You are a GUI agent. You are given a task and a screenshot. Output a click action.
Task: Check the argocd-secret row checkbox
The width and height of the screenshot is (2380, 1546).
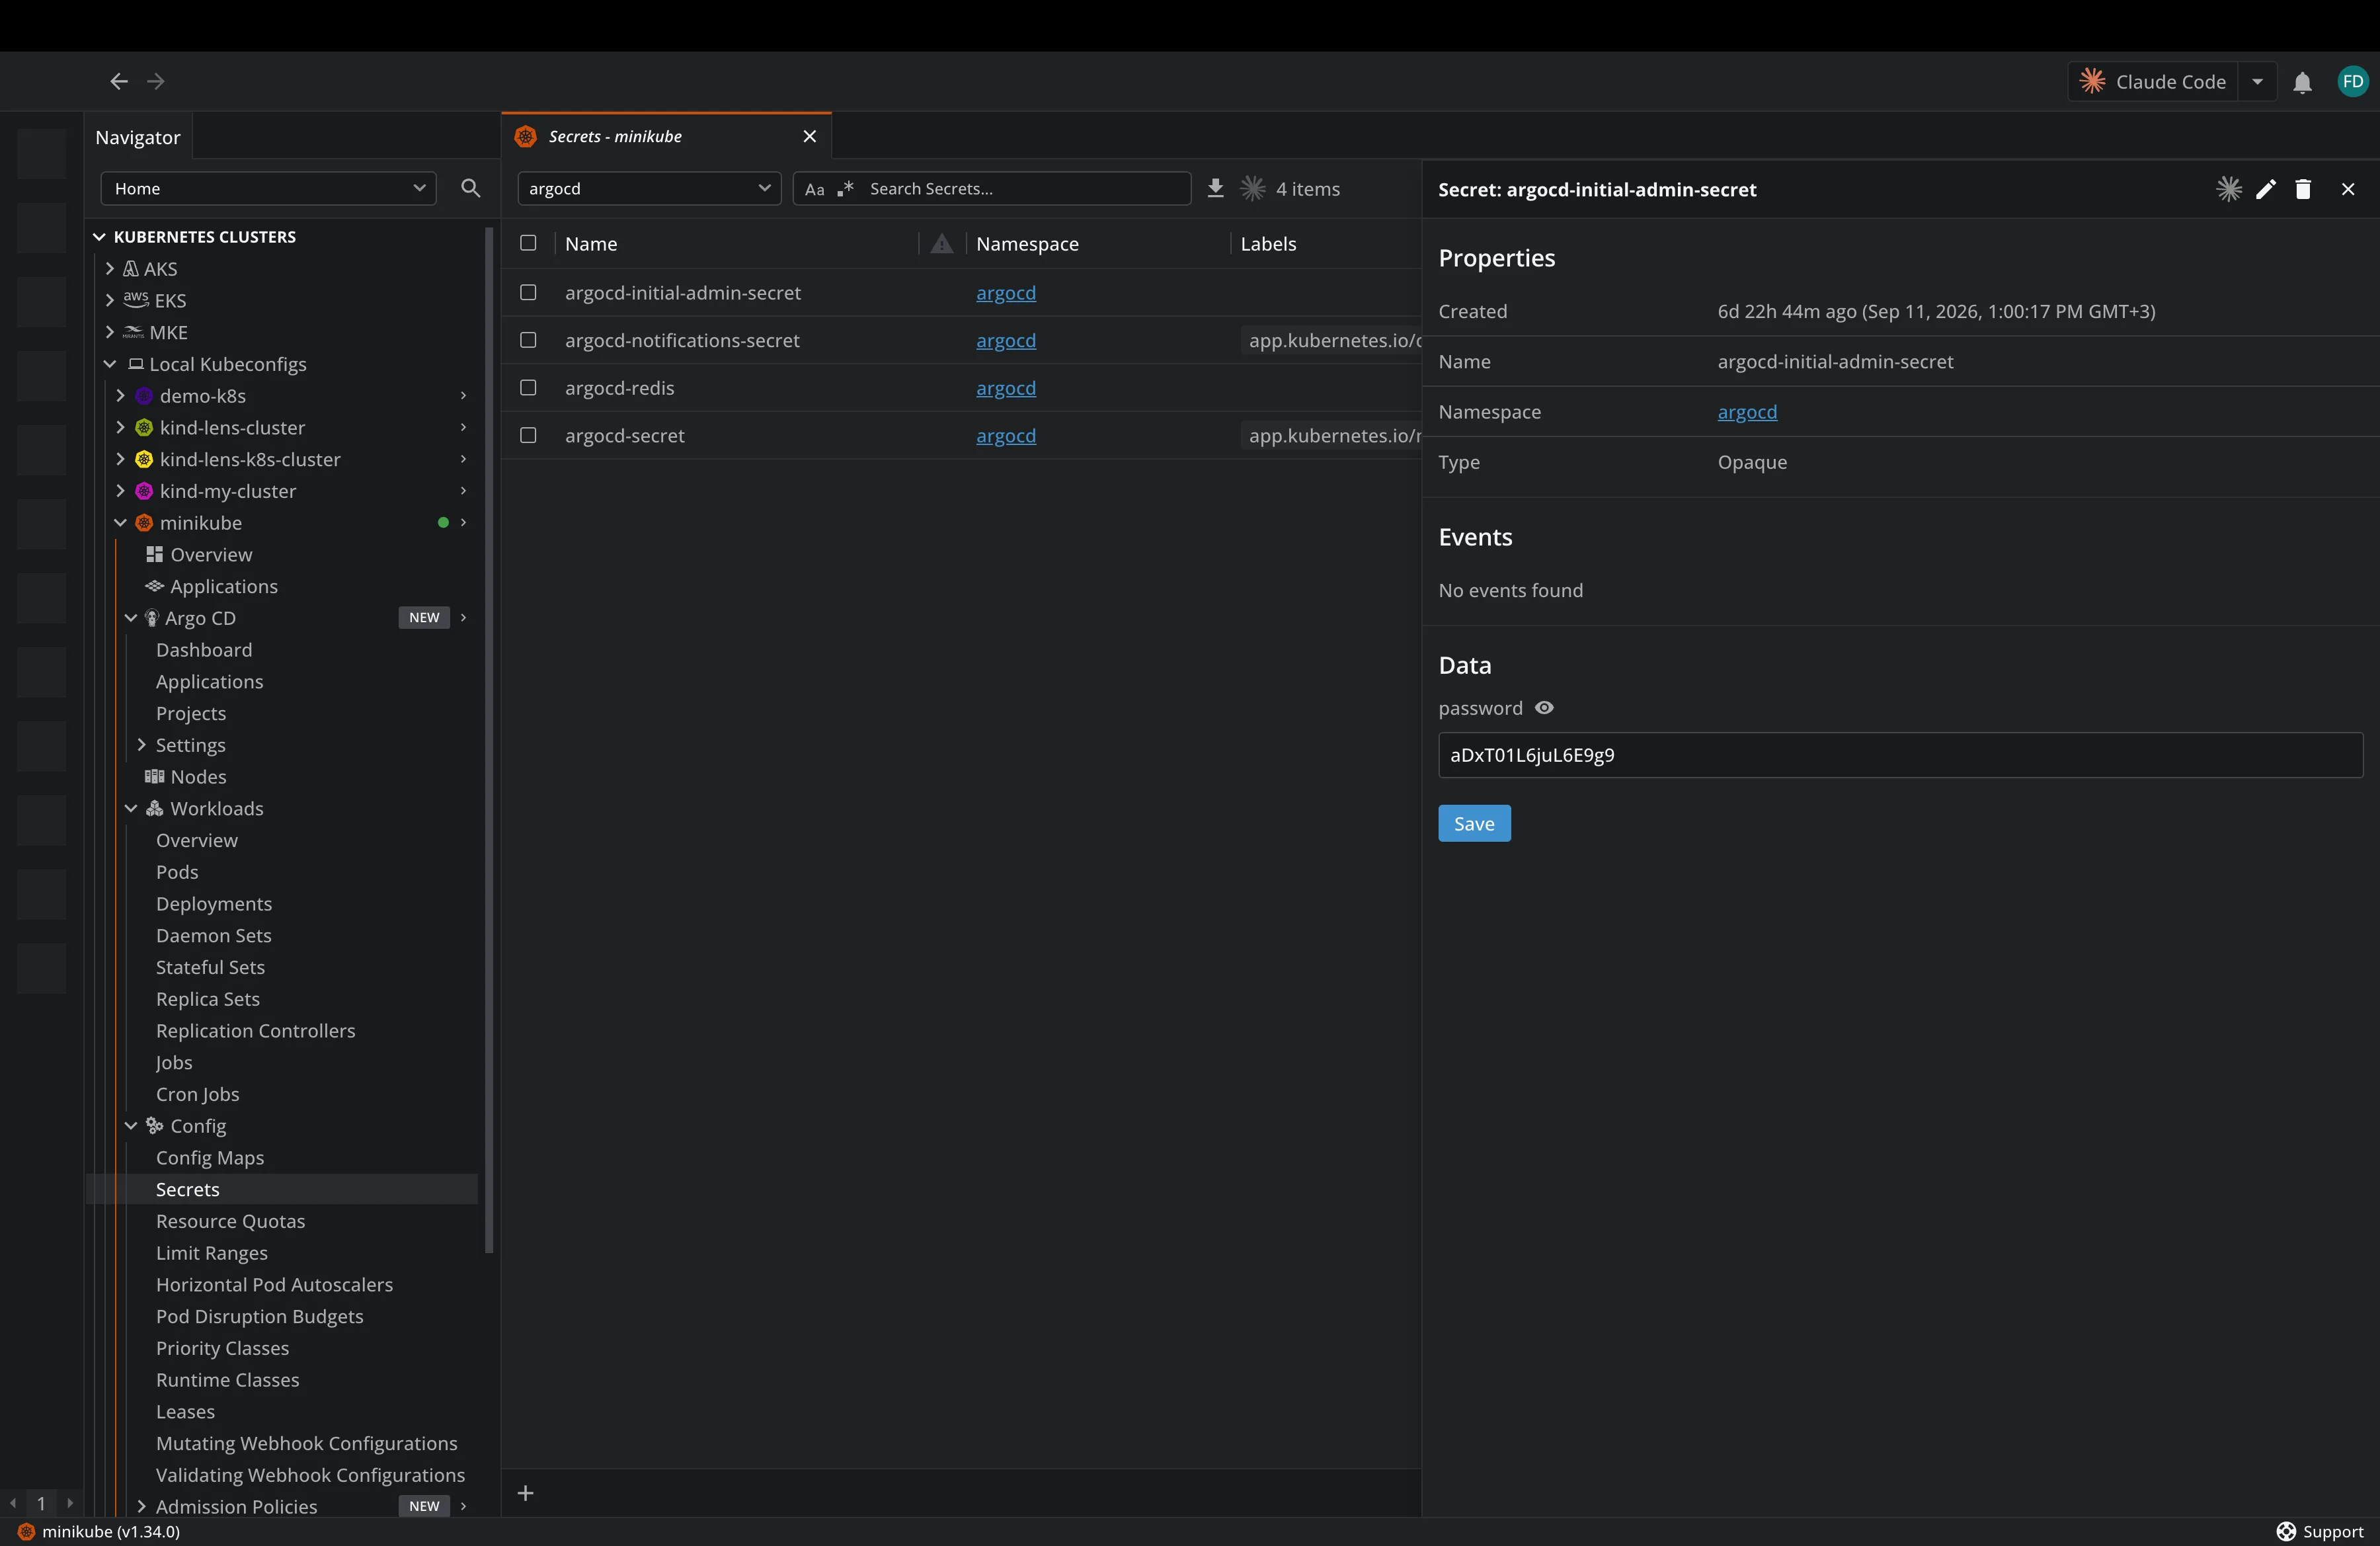tap(528, 435)
